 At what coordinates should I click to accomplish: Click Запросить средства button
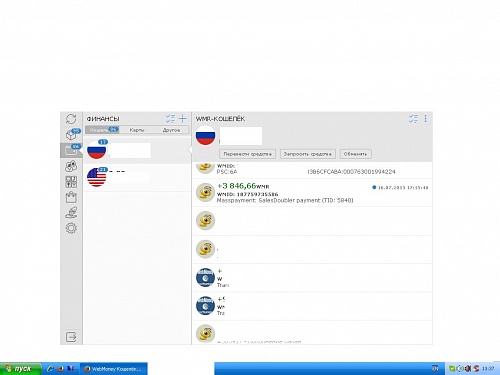click(307, 154)
